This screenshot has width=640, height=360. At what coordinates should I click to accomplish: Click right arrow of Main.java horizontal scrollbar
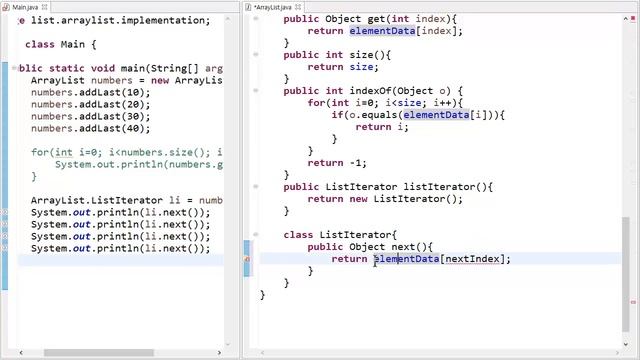(219, 352)
